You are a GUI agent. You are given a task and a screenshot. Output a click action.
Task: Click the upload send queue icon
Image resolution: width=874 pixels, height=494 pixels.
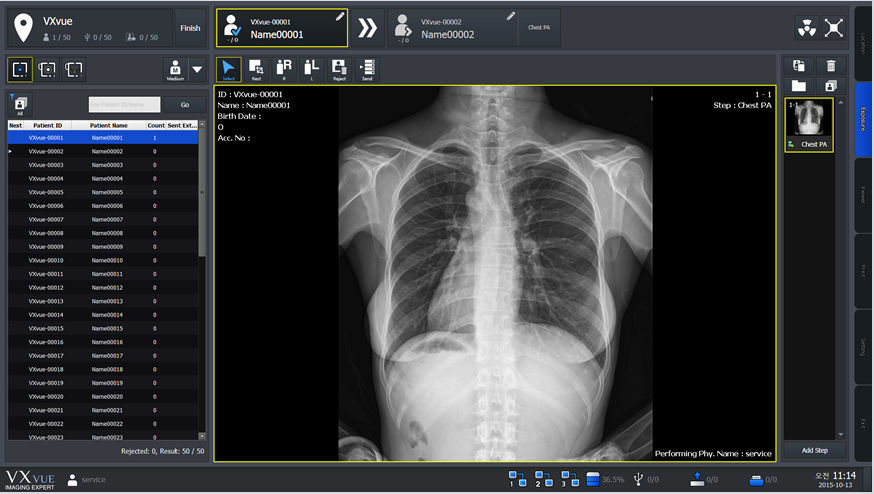point(697,479)
